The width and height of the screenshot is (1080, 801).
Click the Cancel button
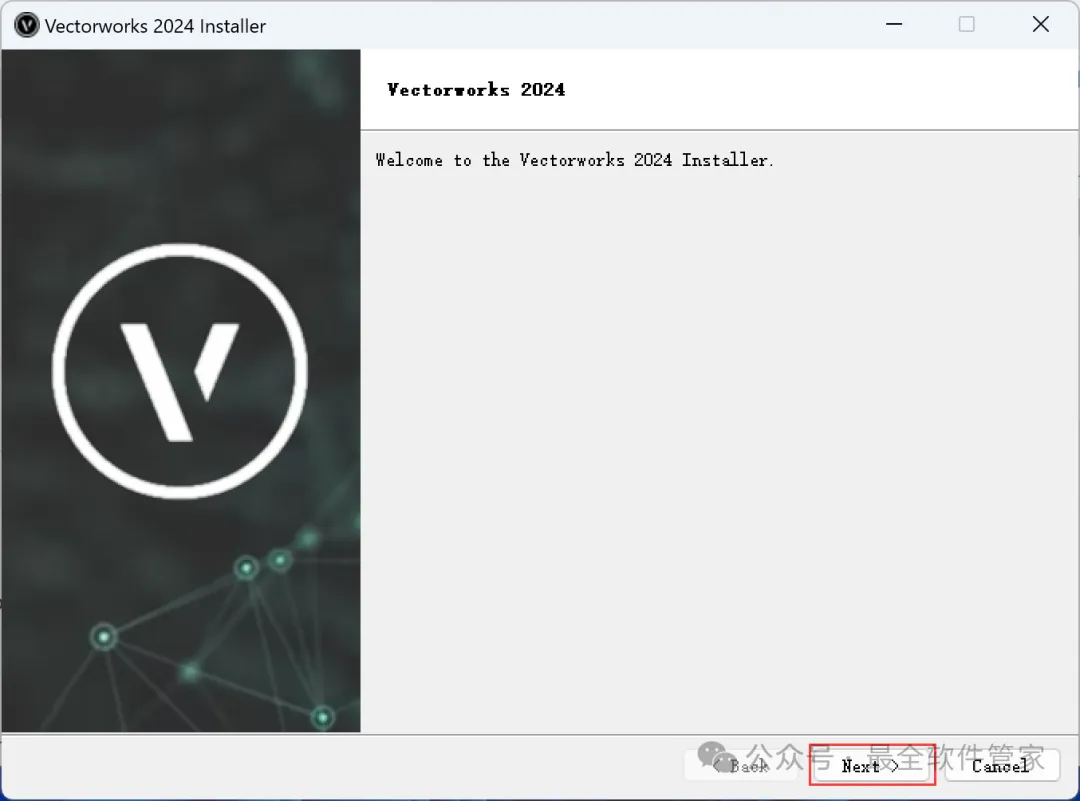[1002, 765]
